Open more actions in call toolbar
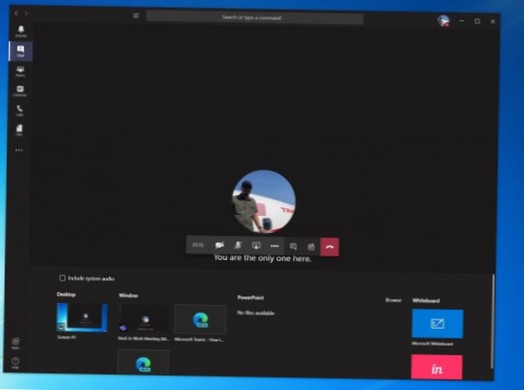Screen dimensions: 524x390 (x=275, y=246)
